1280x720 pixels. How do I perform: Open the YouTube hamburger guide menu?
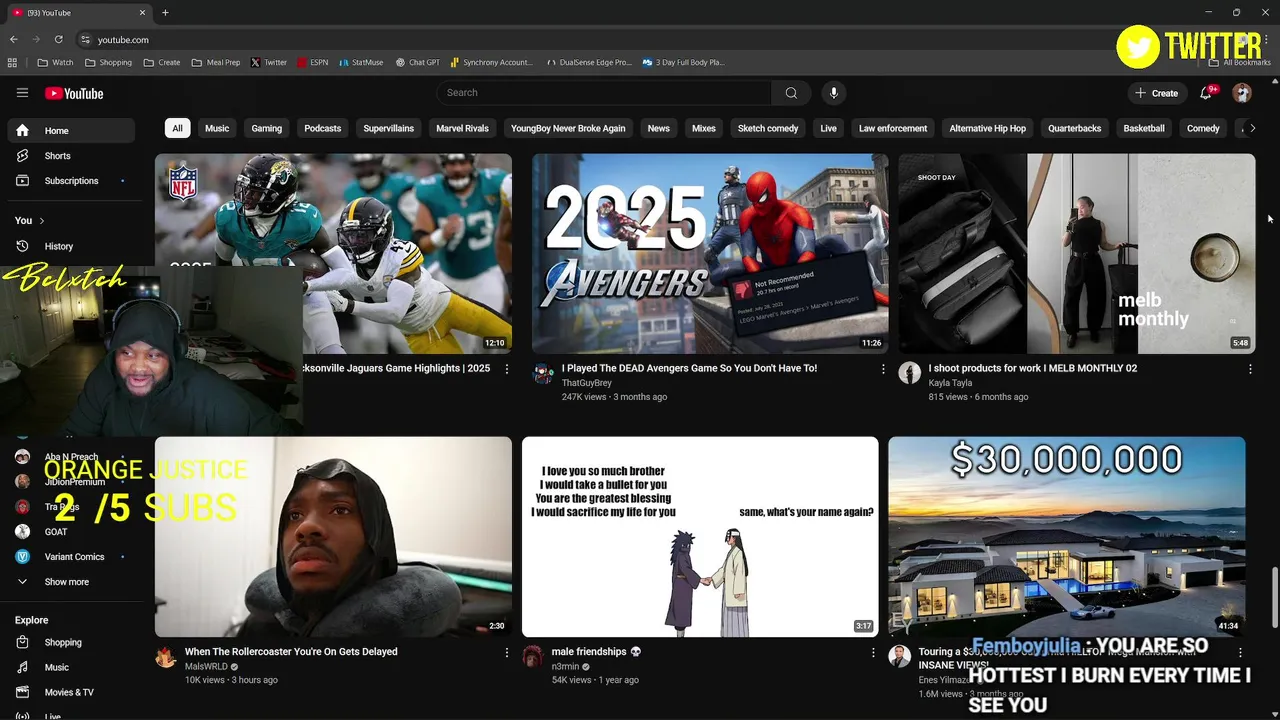click(22, 93)
